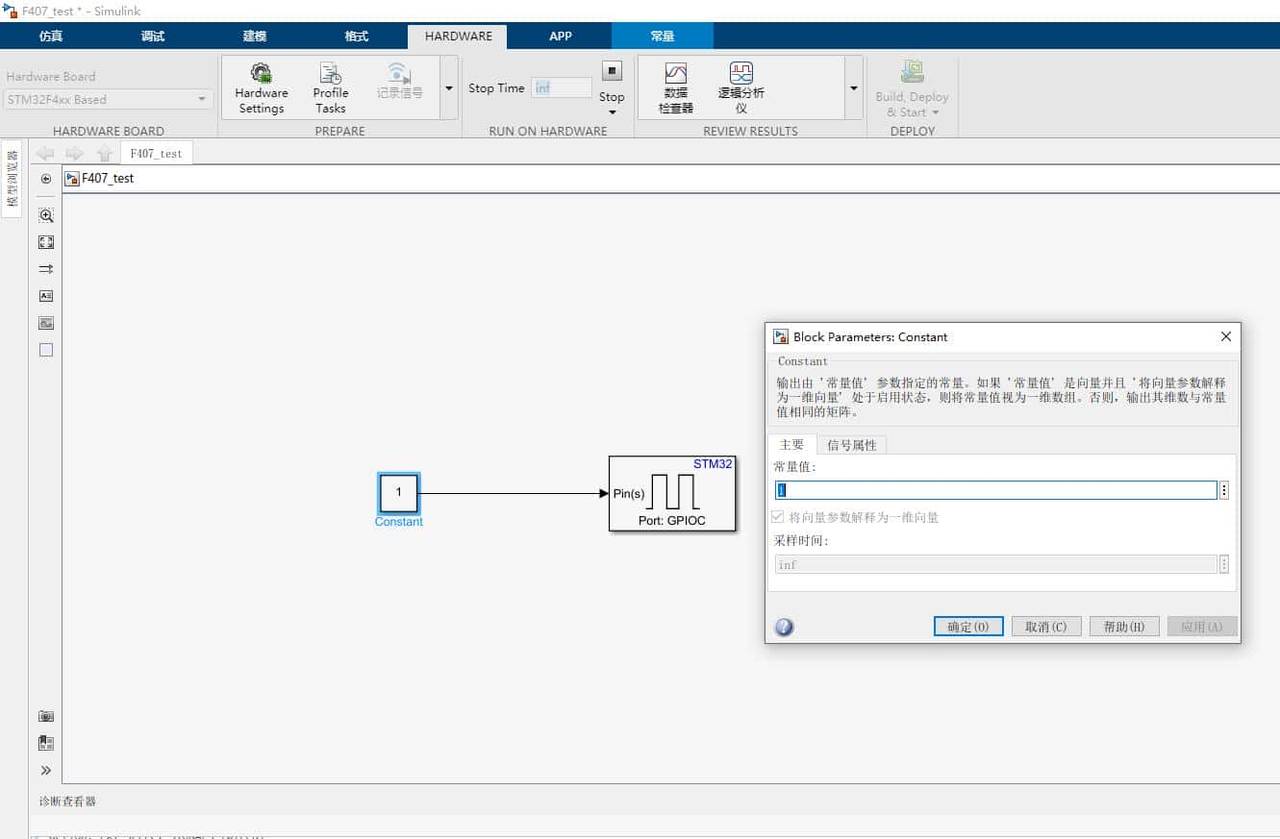Open the 逻辑分析仪 logic analyzer
The width and height of the screenshot is (1280, 839).
[741, 87]
